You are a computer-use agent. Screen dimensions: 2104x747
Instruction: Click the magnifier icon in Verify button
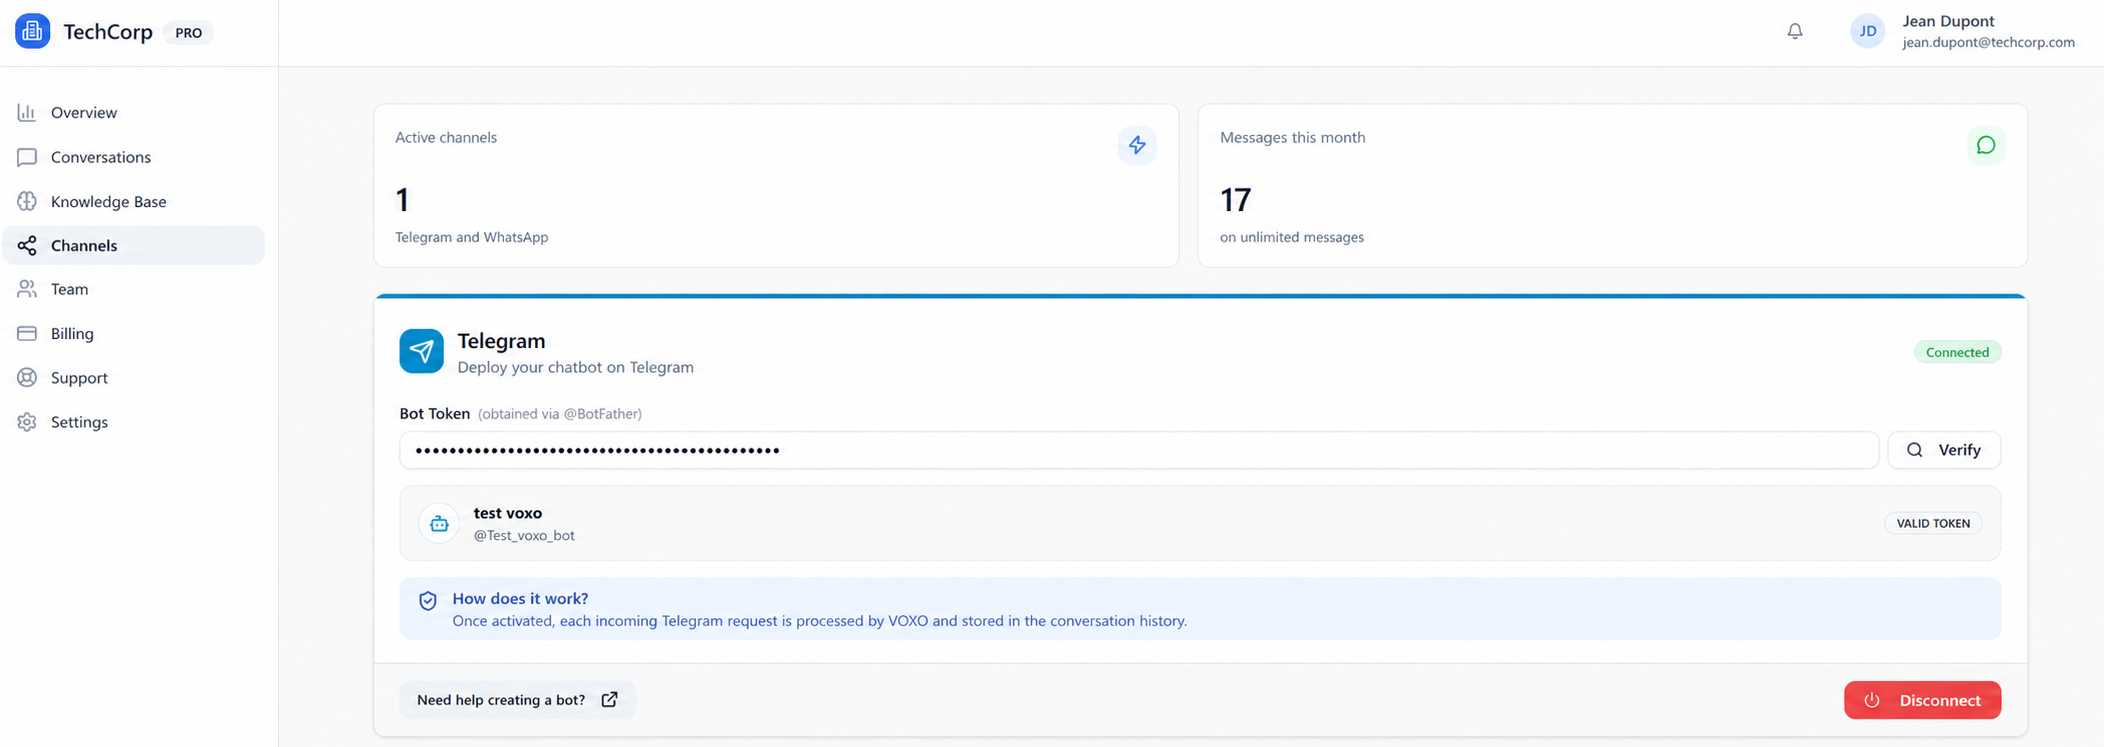1915,450
